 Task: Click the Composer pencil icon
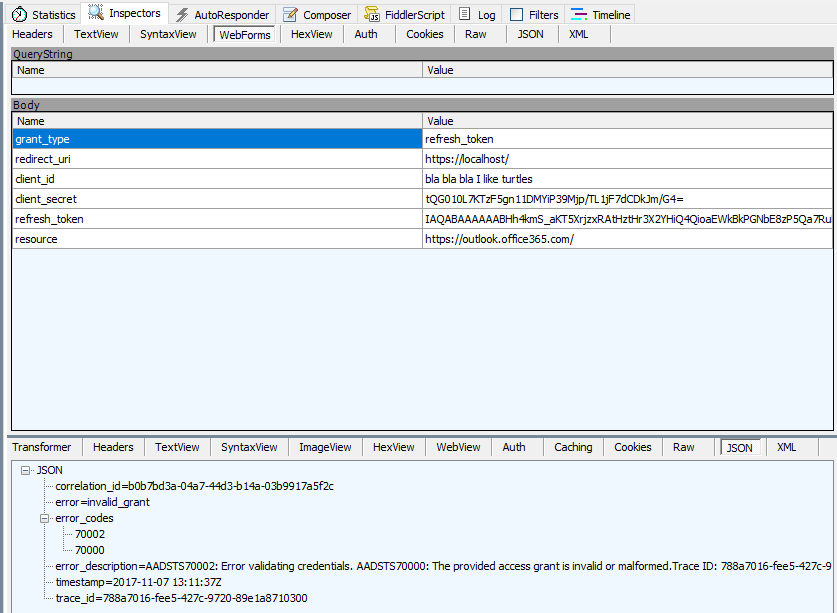tap(290, 14)
